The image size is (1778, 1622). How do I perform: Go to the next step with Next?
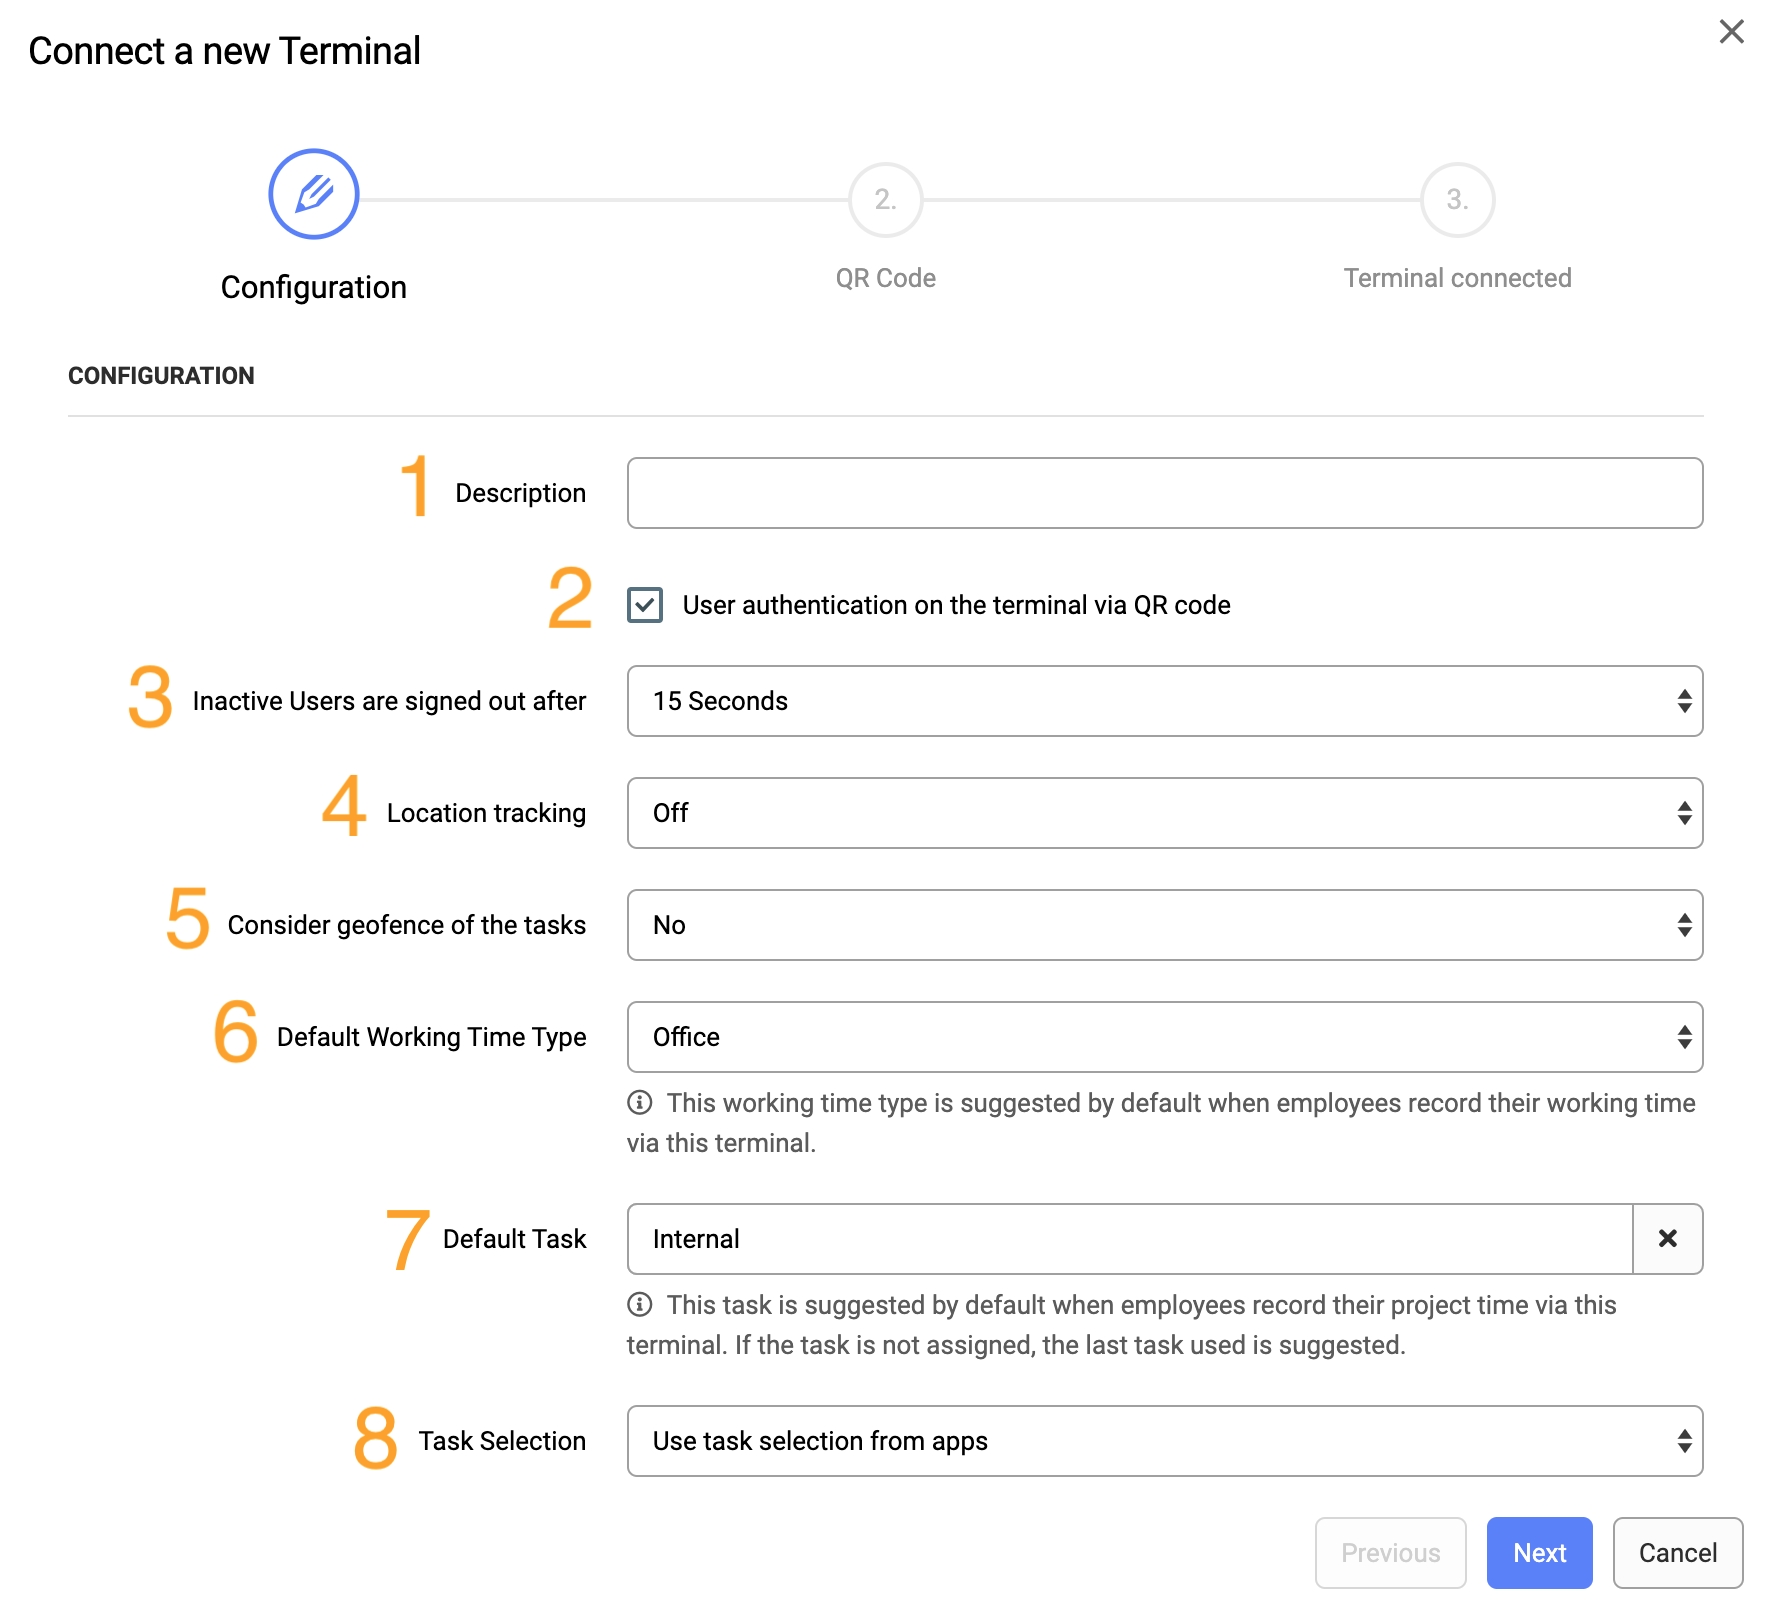pos(1539,1553)
